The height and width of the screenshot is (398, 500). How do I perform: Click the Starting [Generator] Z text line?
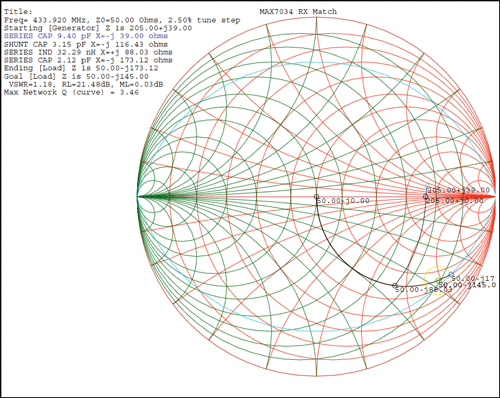click(x=98, y=28)
